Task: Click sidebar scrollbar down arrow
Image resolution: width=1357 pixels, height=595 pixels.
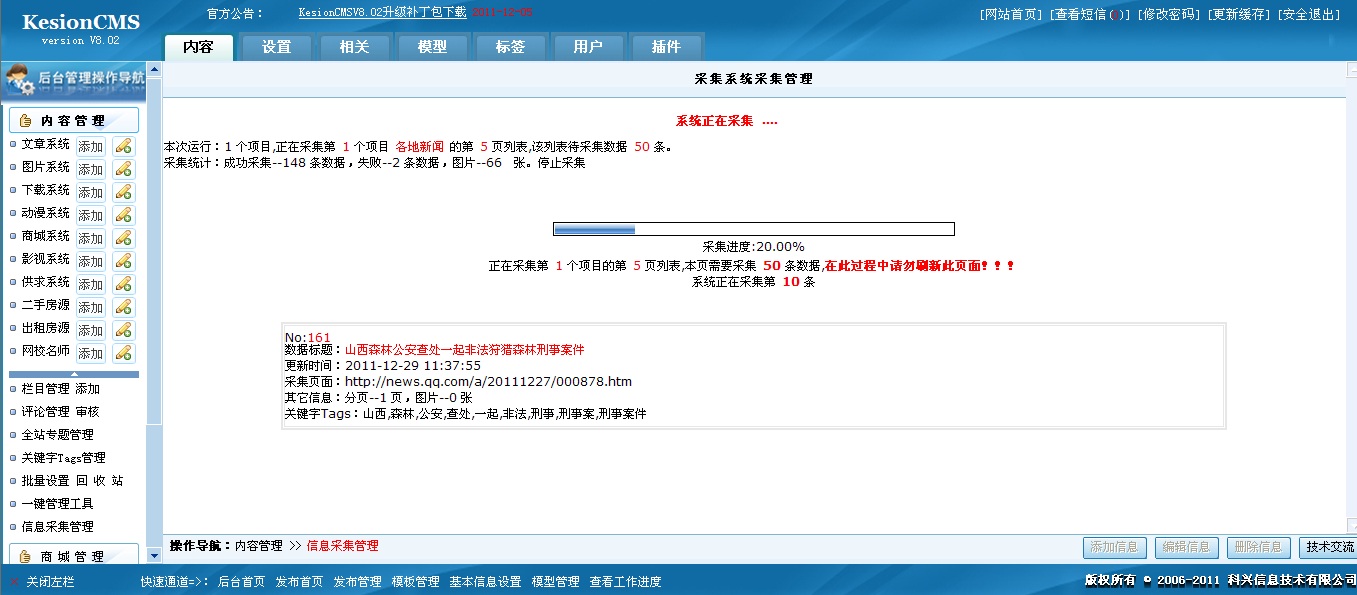Action: coord(154,555)
